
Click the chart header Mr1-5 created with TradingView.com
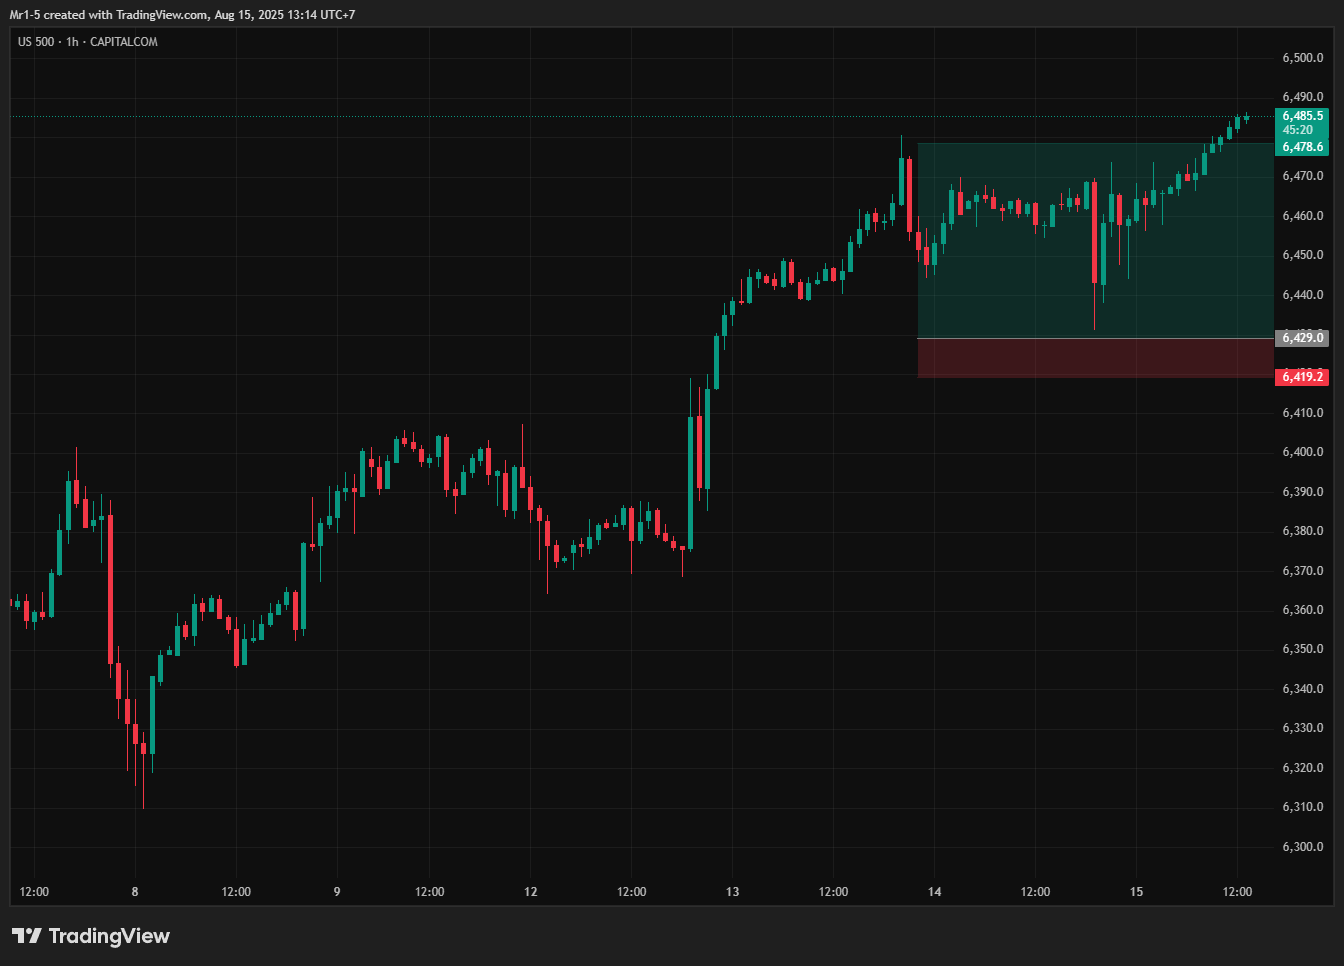click(182, 15)
